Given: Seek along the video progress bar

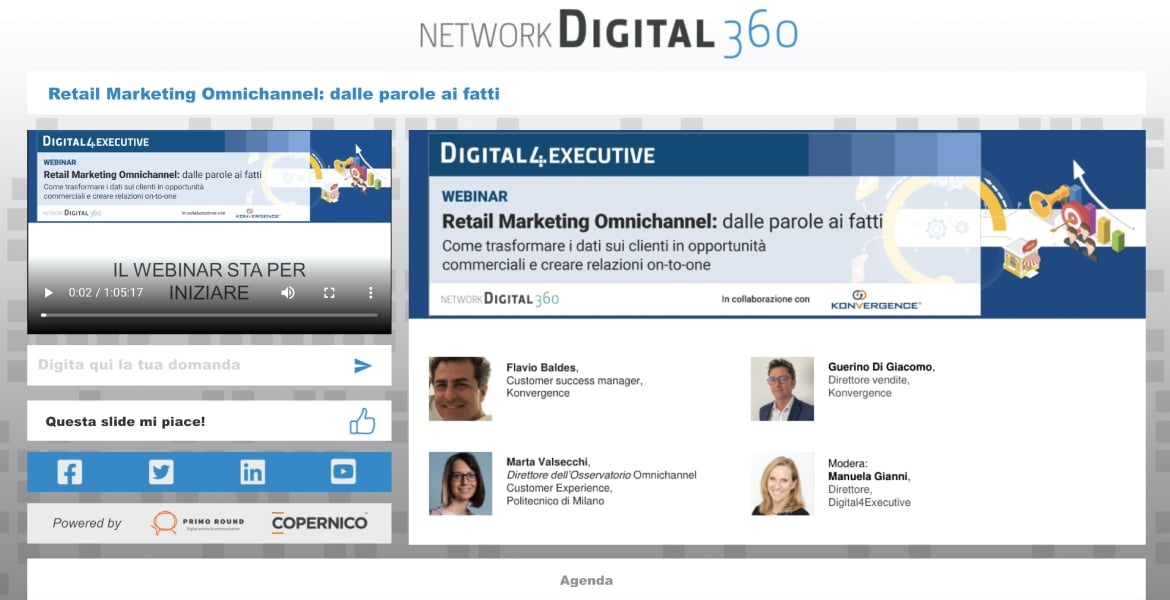Looking at the screenshot, I should tap(210, 315).
